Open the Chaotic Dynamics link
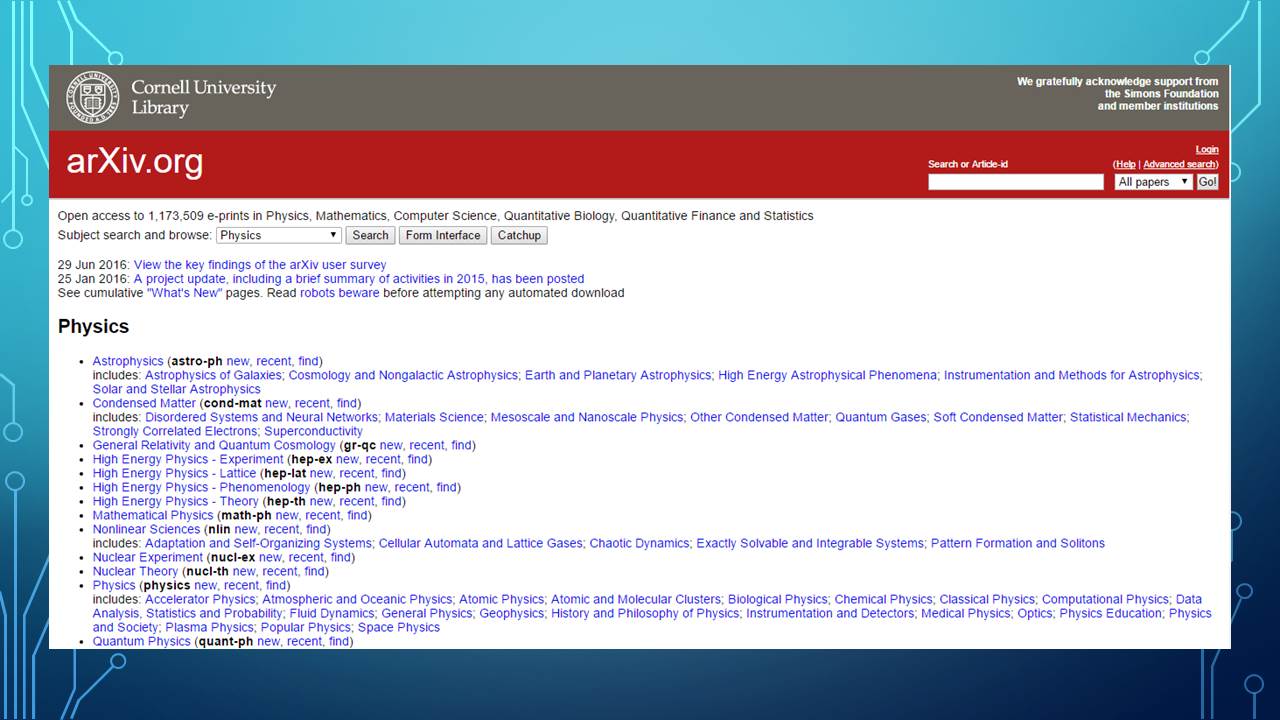The height and width of the screenshot is (720, 1280). (639, 543)
